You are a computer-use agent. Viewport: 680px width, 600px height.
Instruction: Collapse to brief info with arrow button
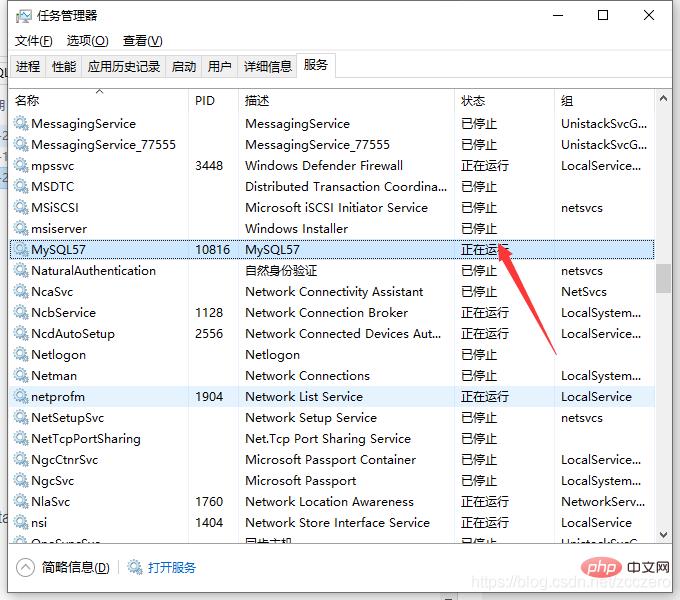pyautogui.click(x=23, y=567)
